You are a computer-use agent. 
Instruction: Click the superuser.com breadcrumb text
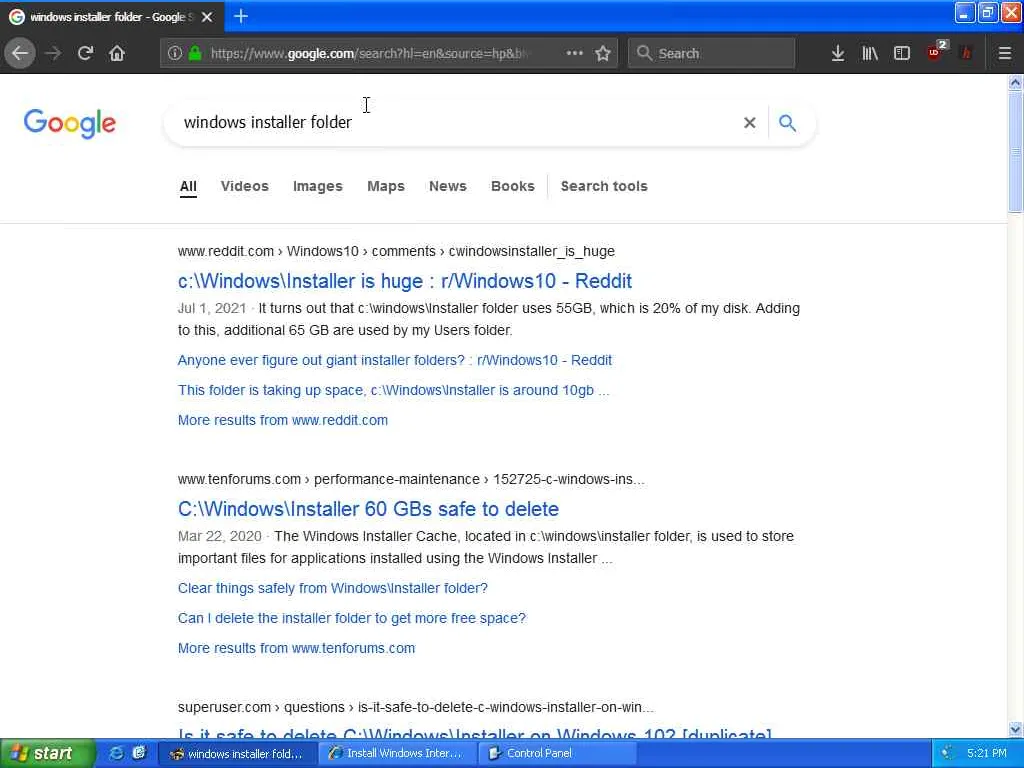point(224,707)
